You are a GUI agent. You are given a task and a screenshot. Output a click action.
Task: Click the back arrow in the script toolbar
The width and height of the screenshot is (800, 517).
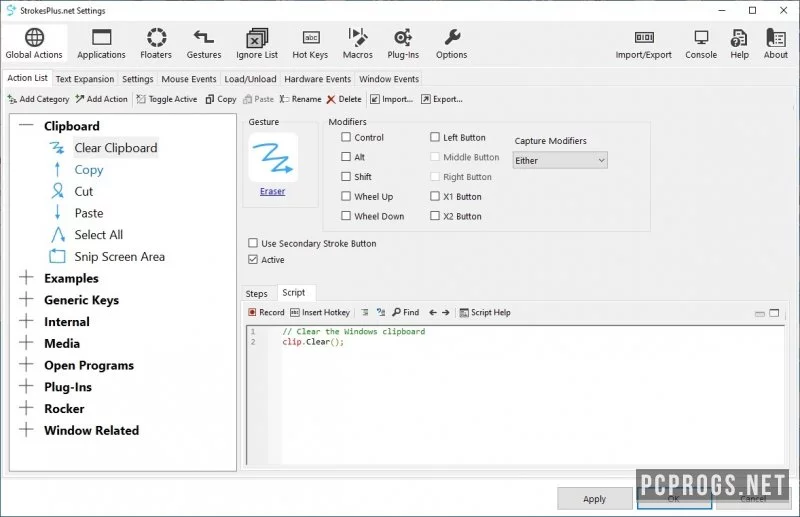pos(433,312)
